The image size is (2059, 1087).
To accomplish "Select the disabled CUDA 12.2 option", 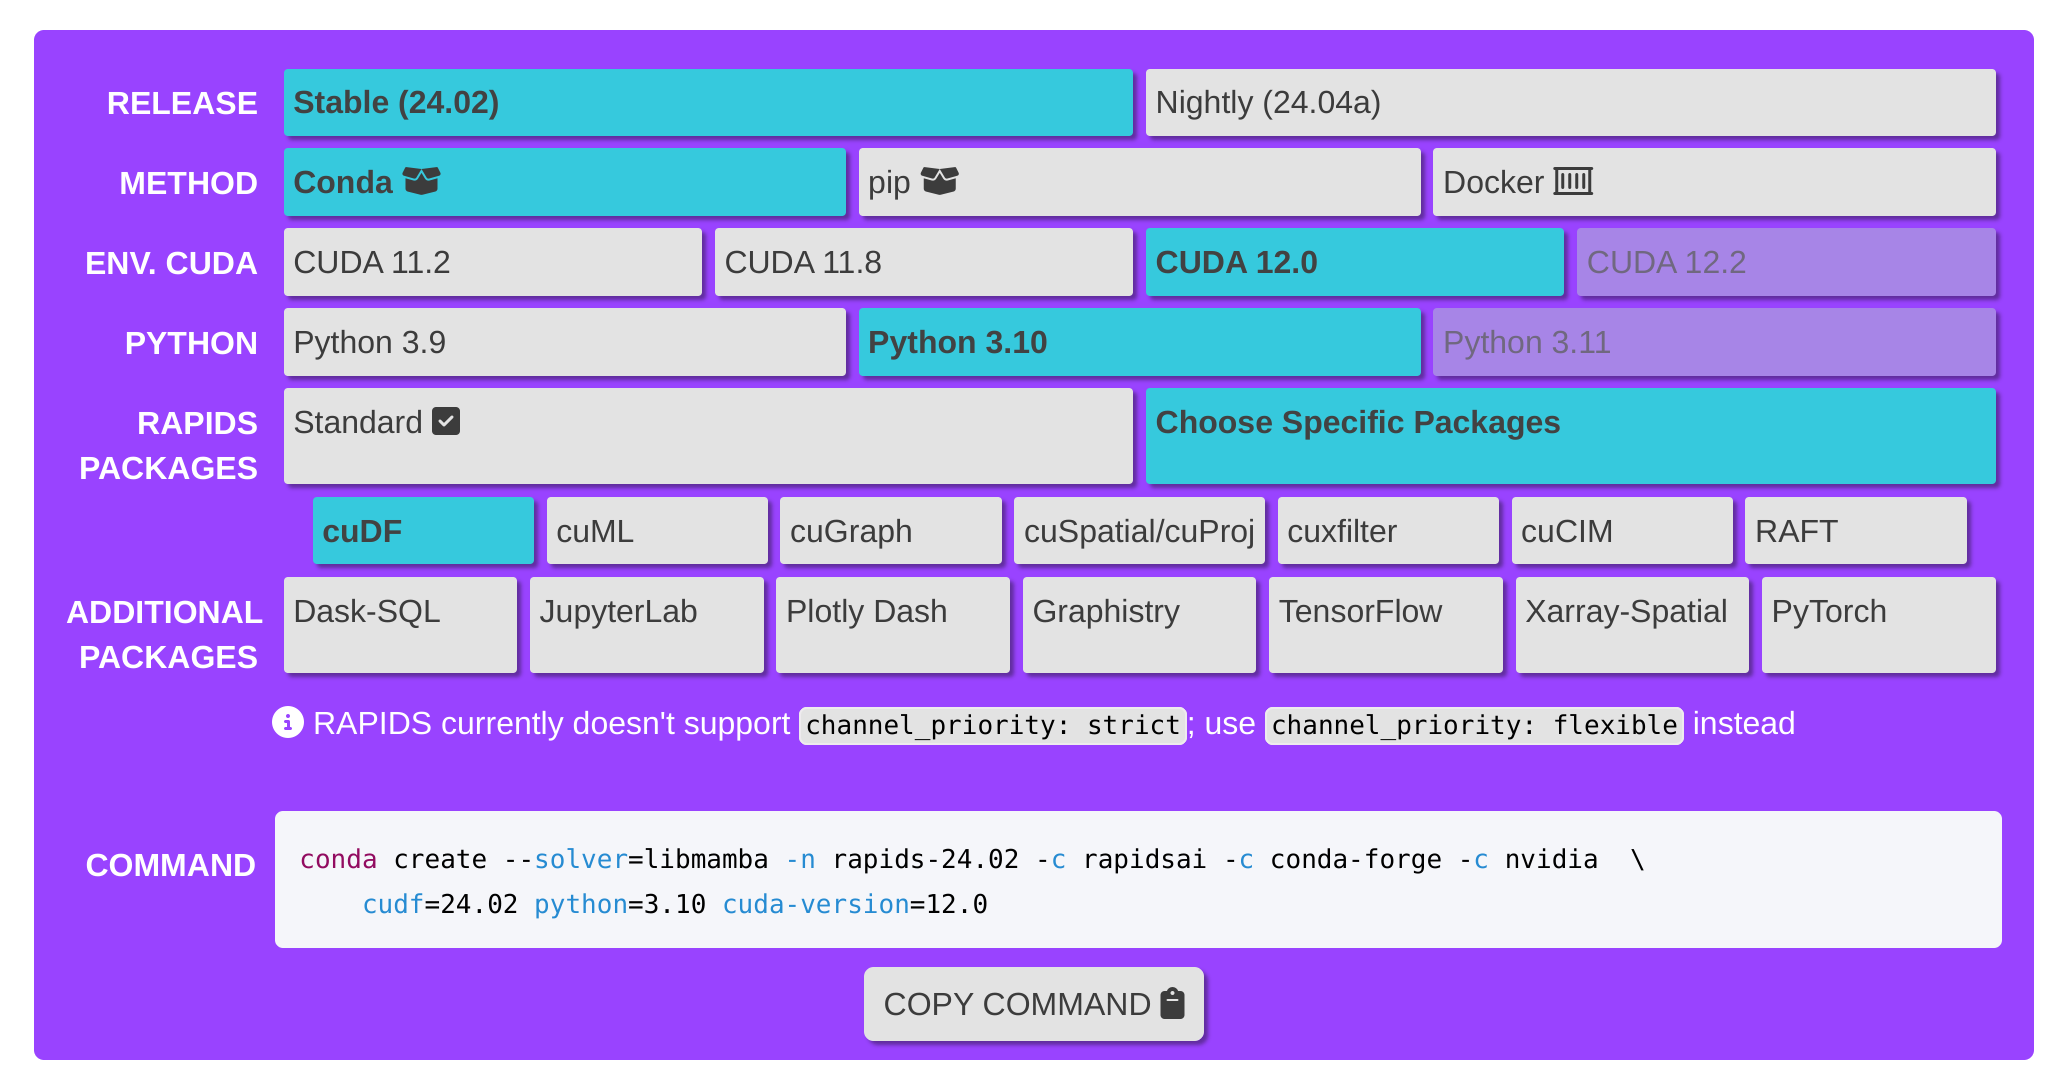I will [1785, 262].
